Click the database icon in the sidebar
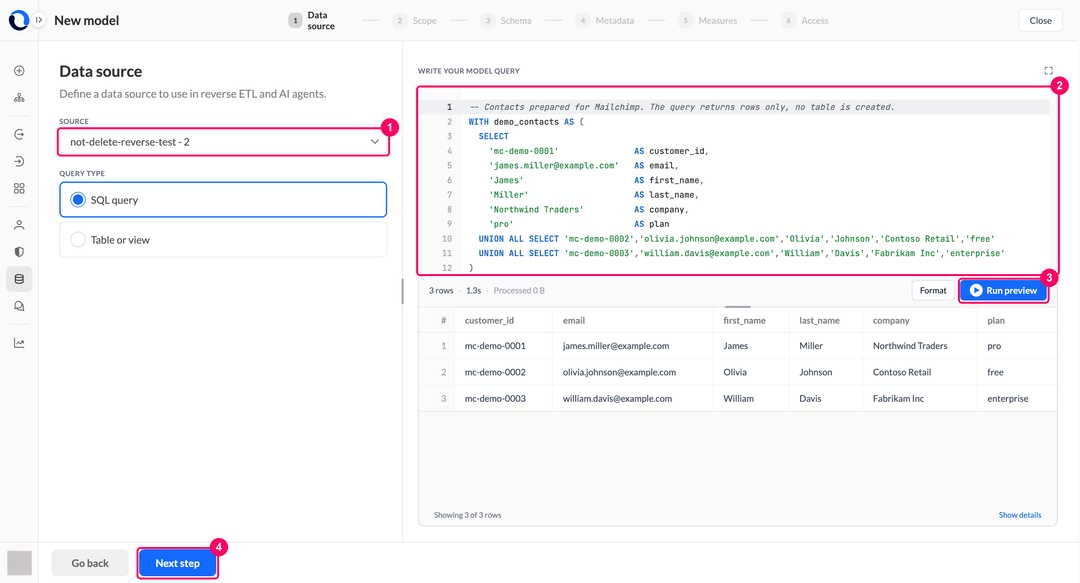Viewport: 1080px width, 583px height. [19, 279]
